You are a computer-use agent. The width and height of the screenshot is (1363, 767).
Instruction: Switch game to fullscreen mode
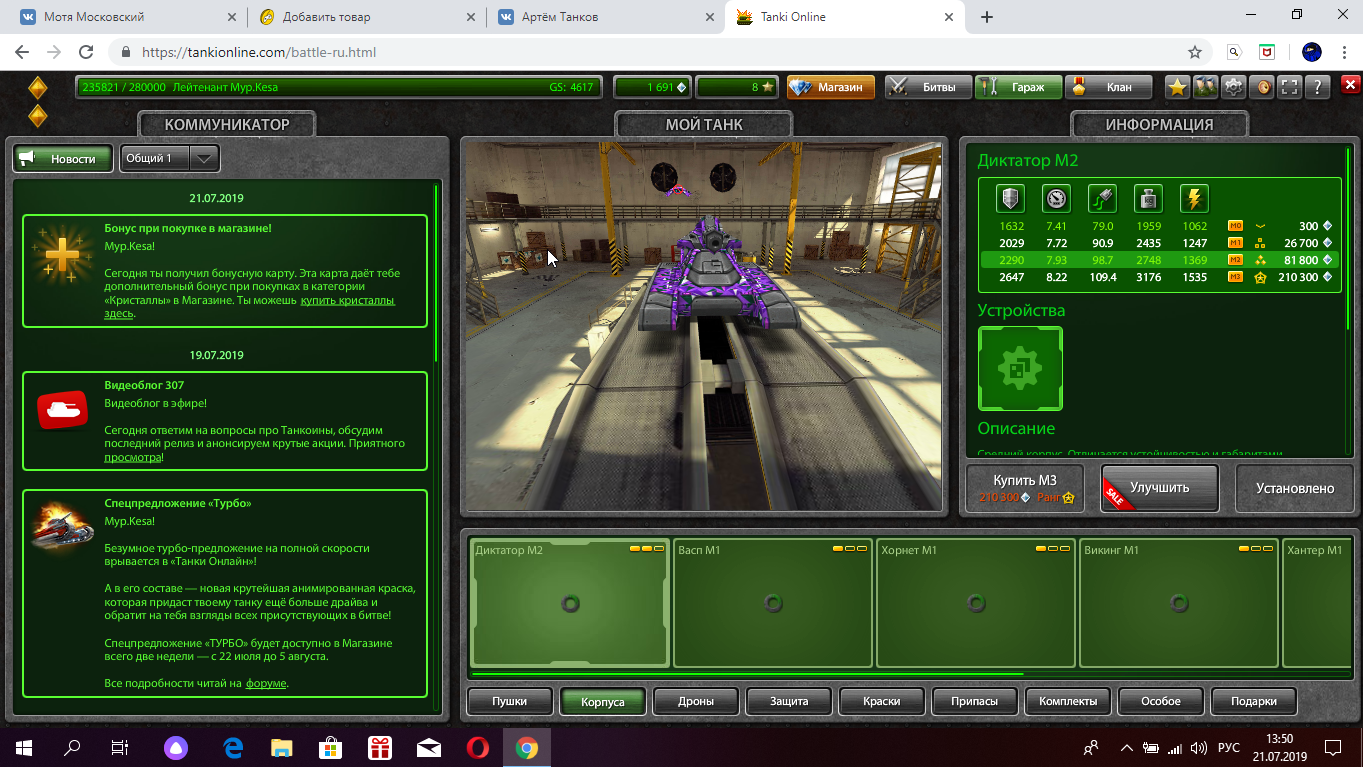point(1291,87)
